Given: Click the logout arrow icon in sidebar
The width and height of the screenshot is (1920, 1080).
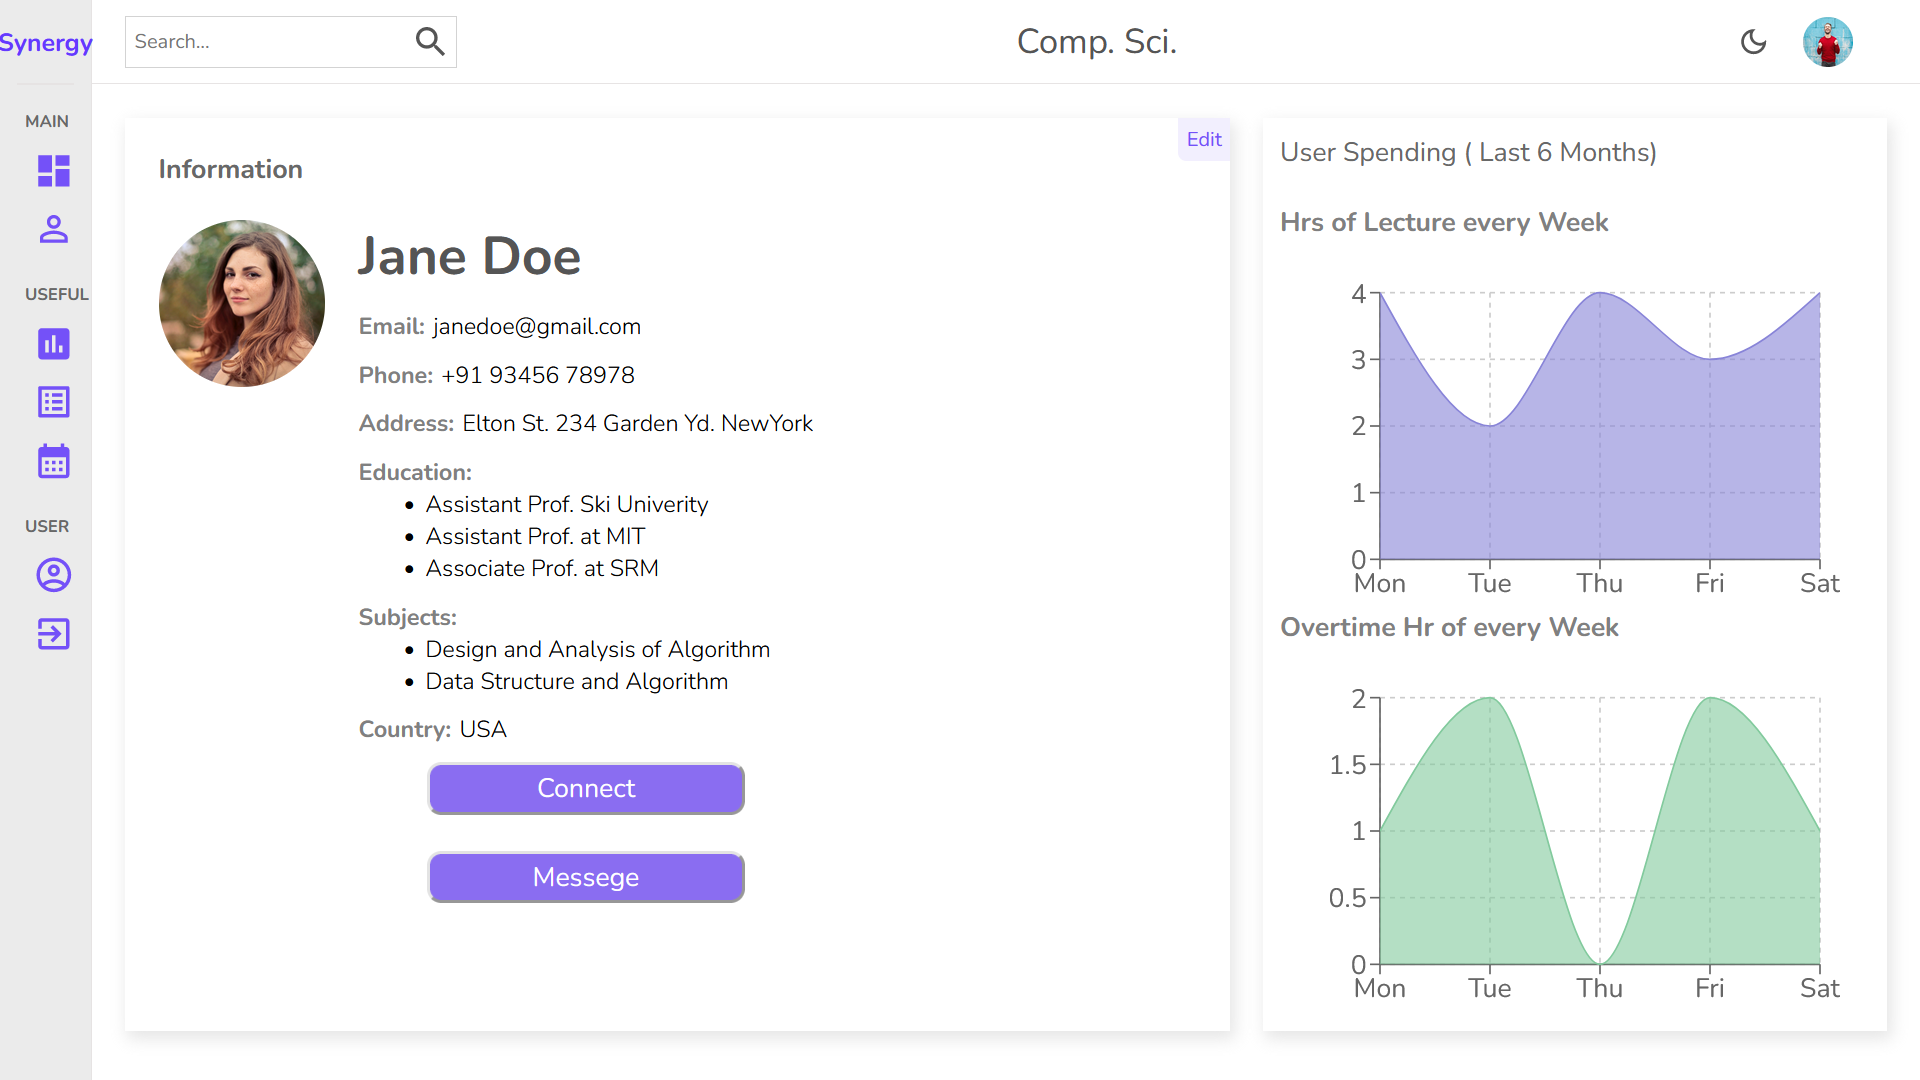Looking at the screenshot, I should pyautogui.click(x=54, y=634).
